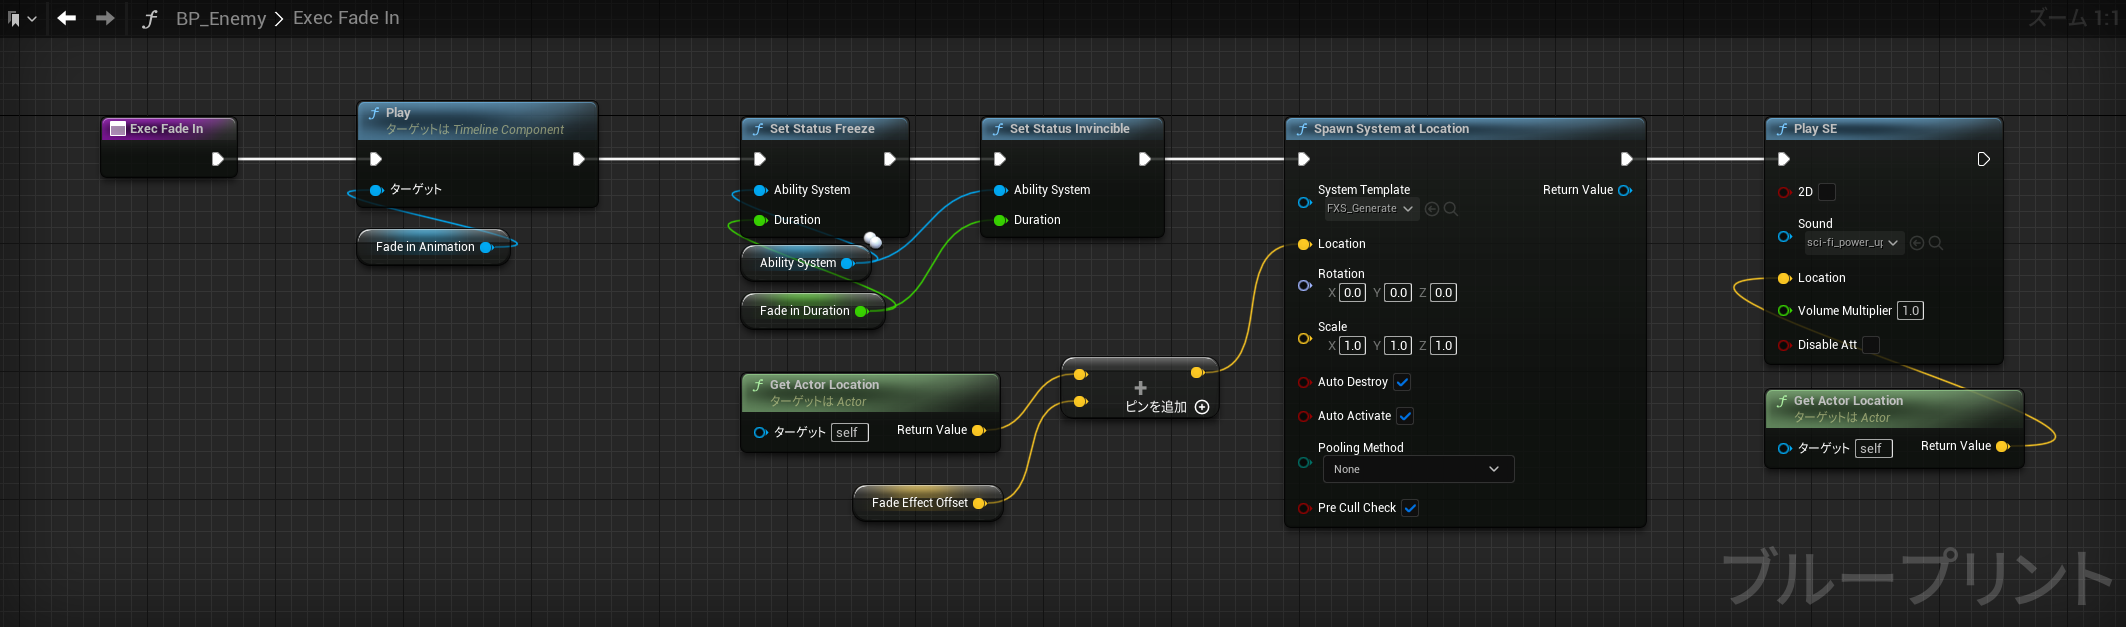Go back with the left arrow

[x=67, y=18]
